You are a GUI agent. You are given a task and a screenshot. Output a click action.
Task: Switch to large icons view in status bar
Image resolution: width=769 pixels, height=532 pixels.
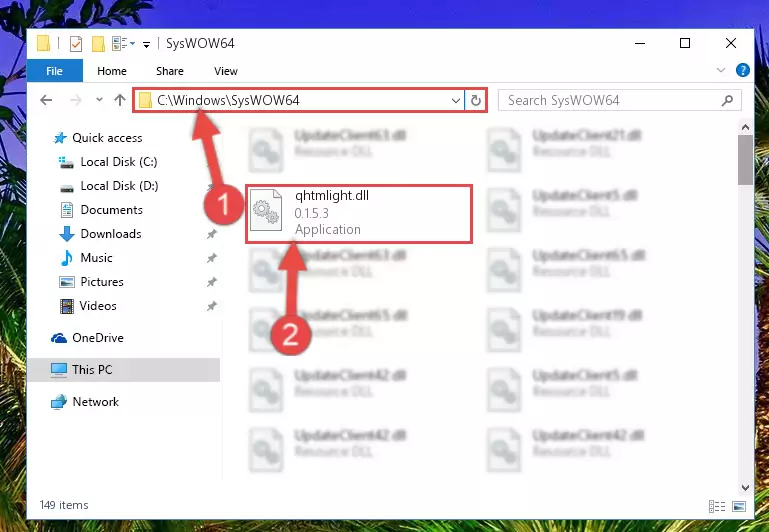739,506
